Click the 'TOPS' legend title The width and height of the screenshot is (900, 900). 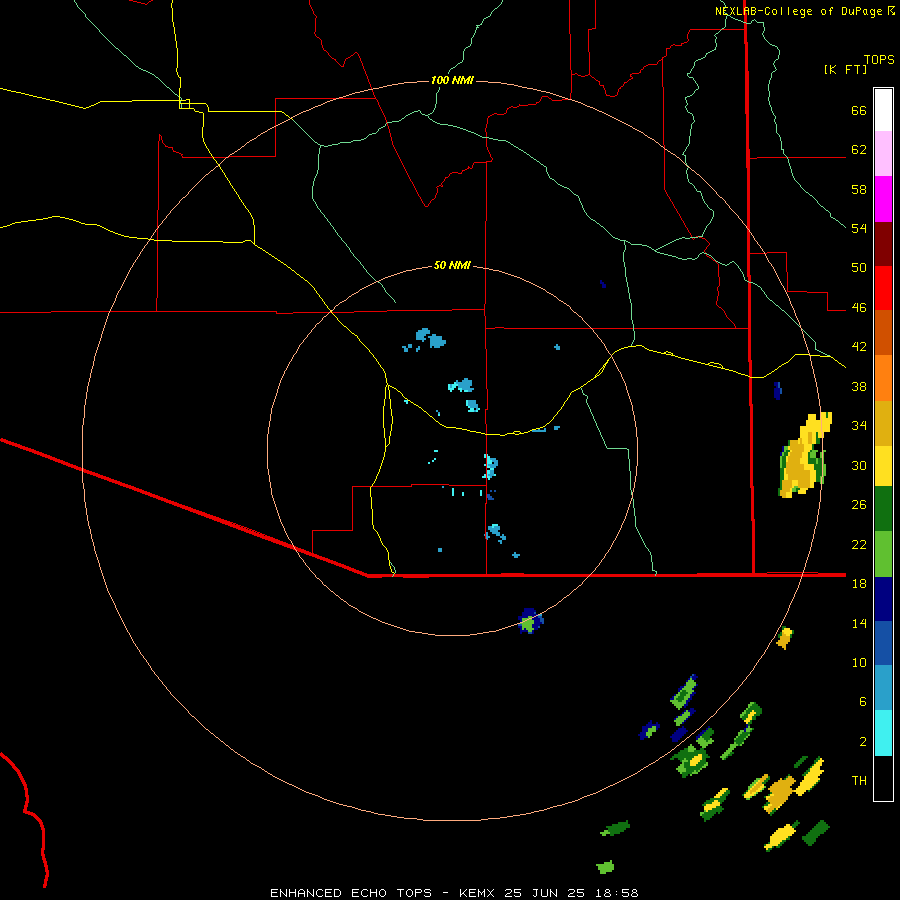click(879, 59)
